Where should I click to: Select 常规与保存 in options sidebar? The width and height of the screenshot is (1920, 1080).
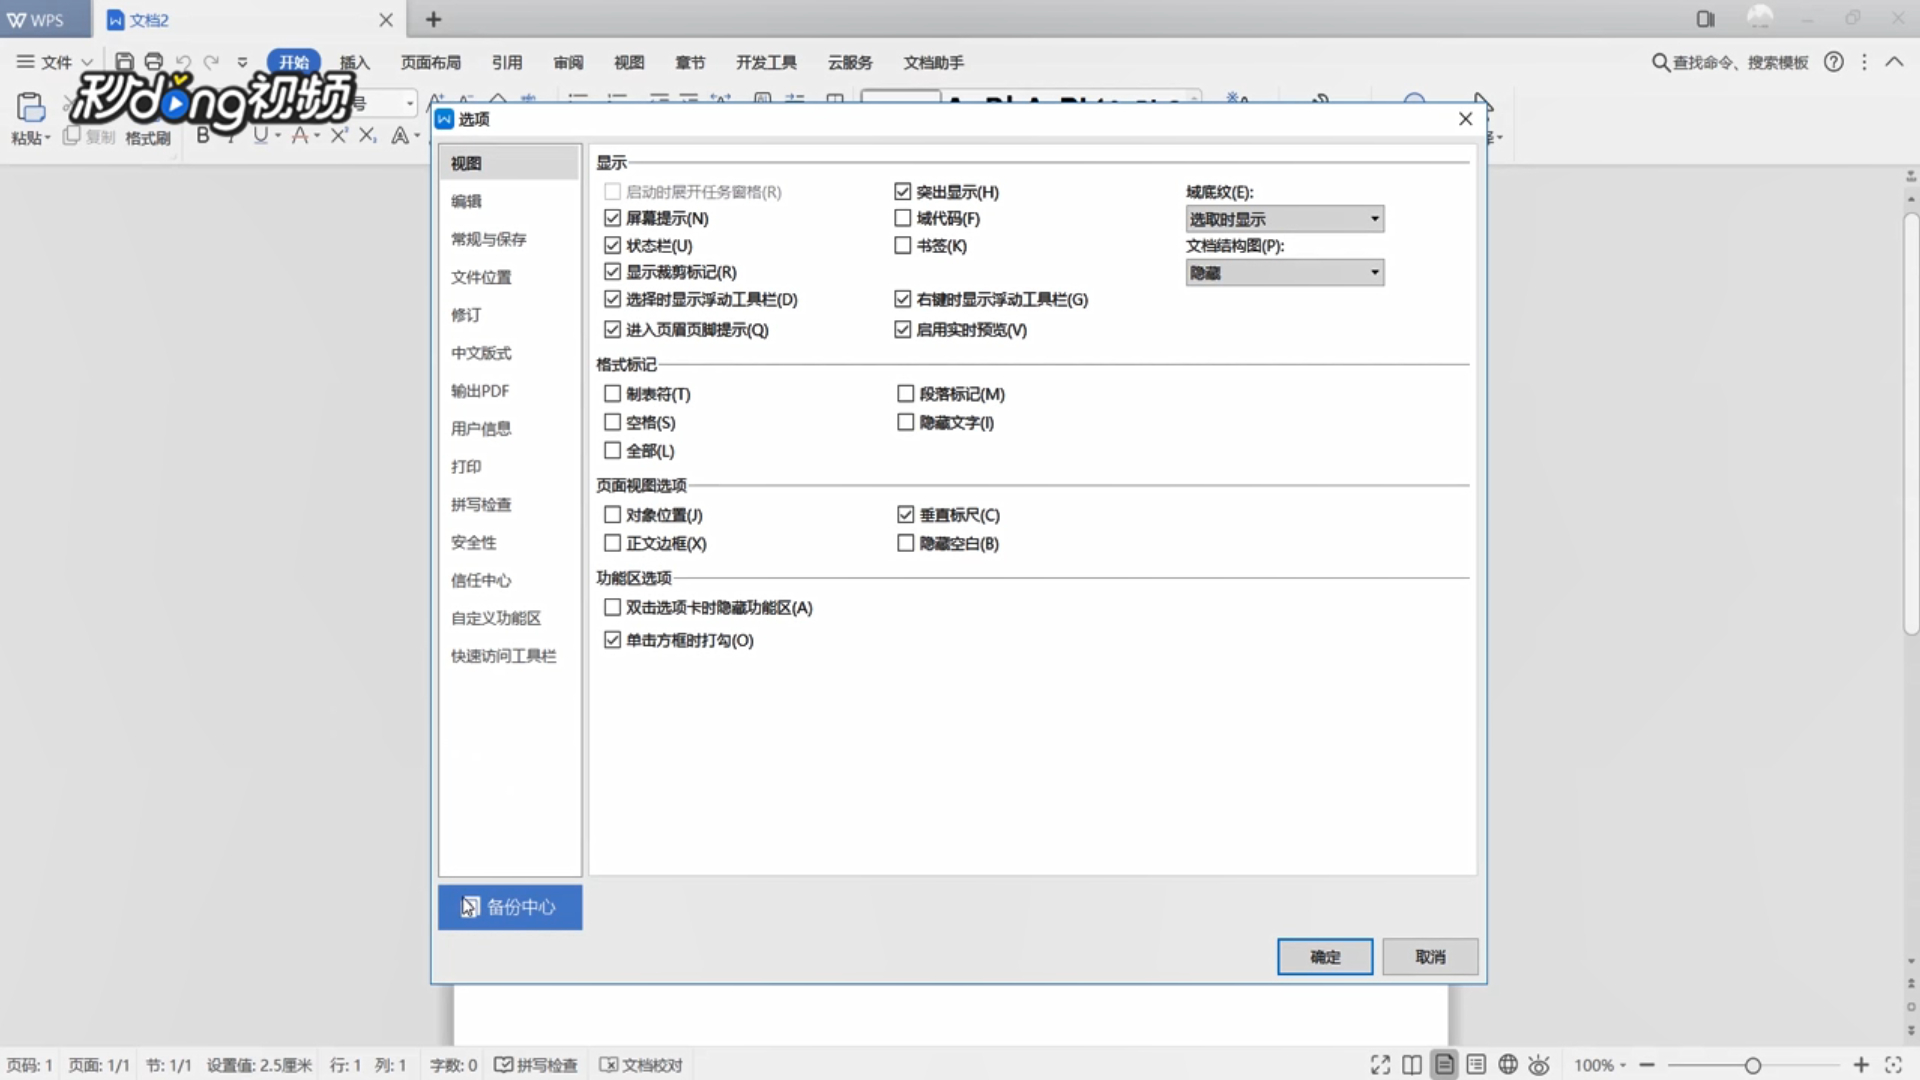pos(488,239)
